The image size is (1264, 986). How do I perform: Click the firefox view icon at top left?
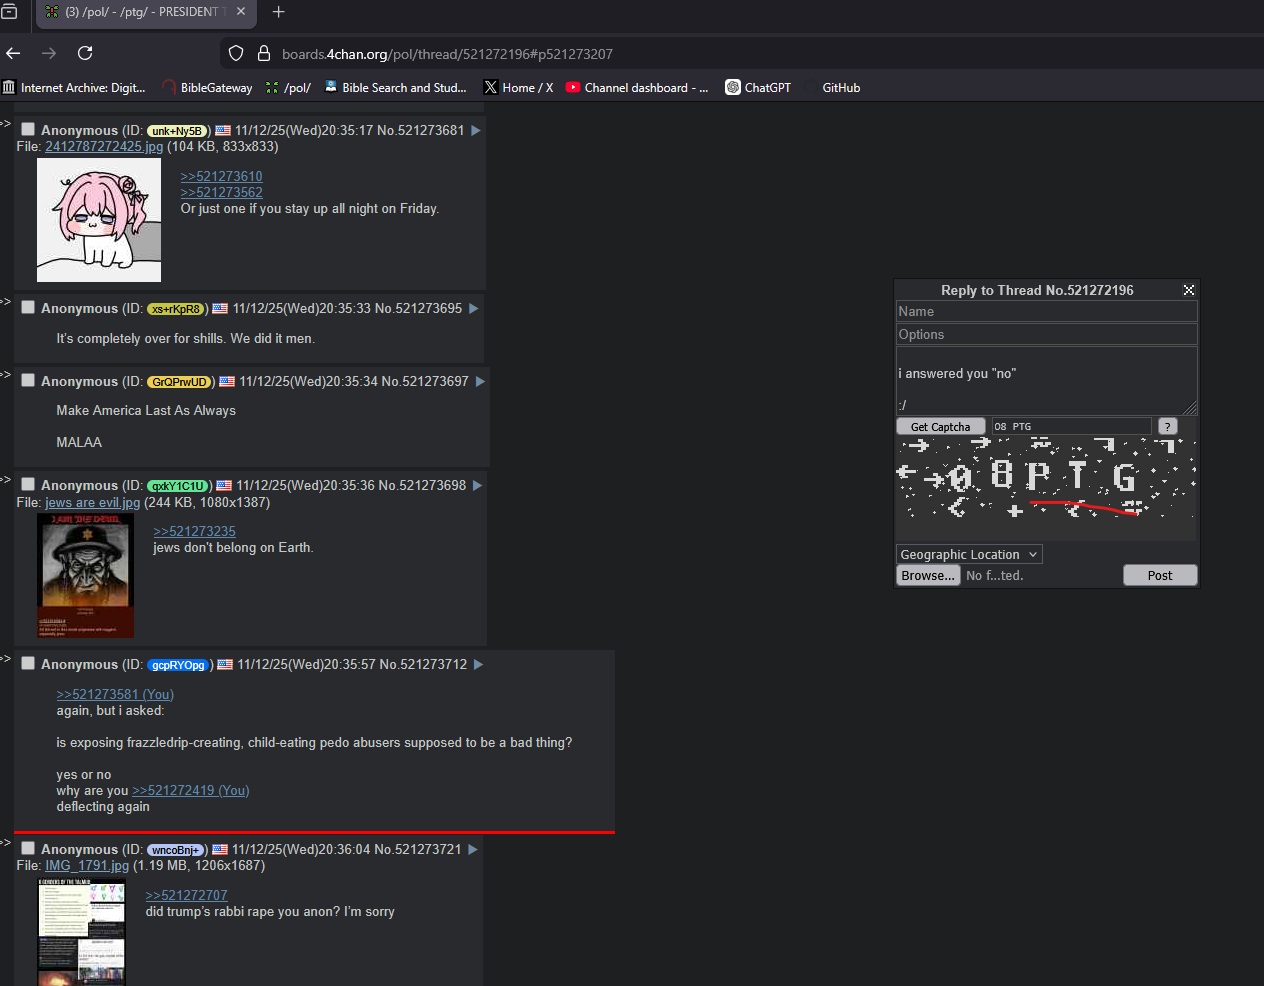(x=9, y=12)
